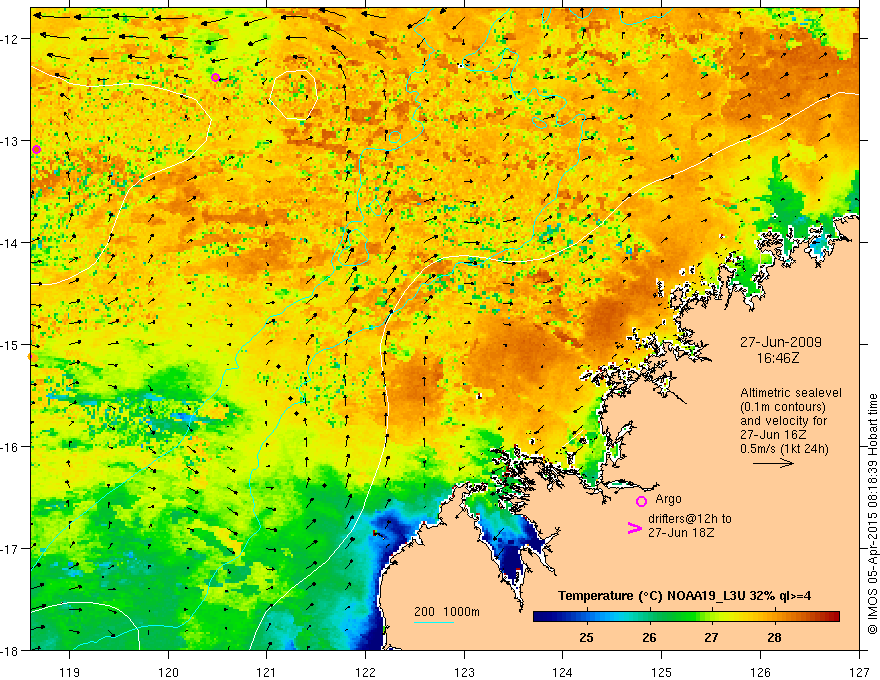Click the longitude label '126'

point(760,672)
